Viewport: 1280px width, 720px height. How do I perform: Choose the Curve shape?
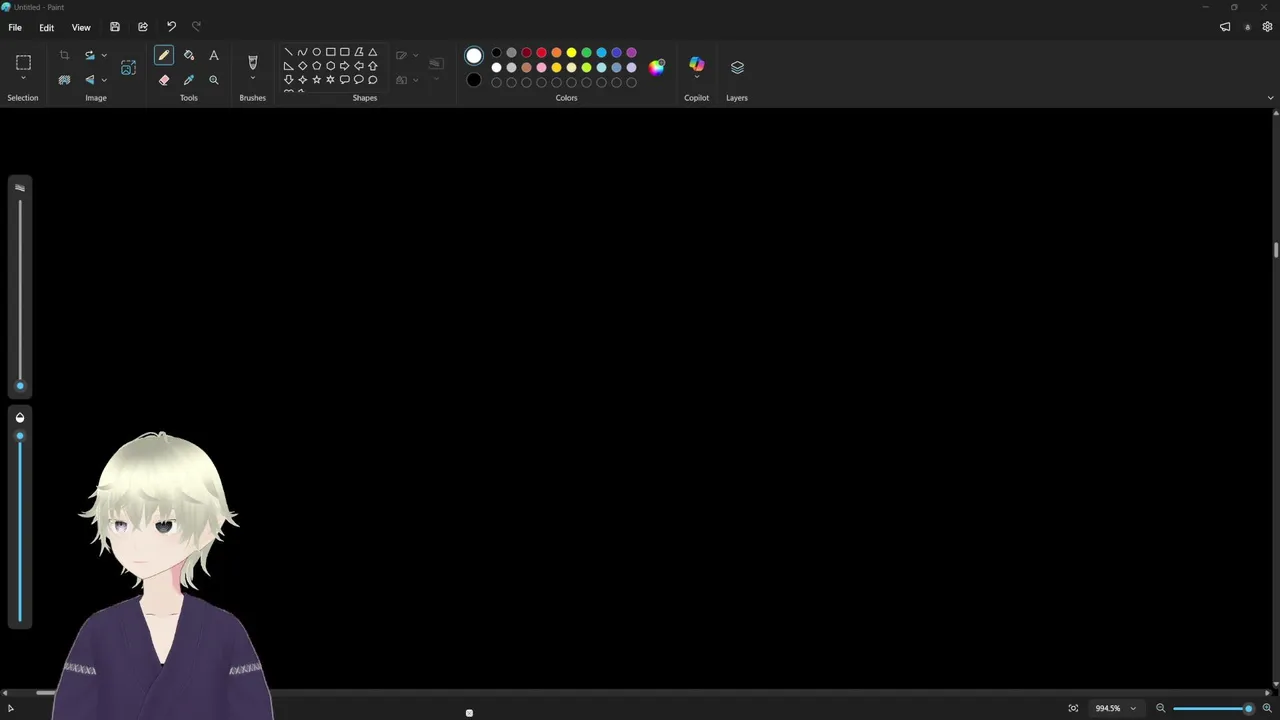302,52
